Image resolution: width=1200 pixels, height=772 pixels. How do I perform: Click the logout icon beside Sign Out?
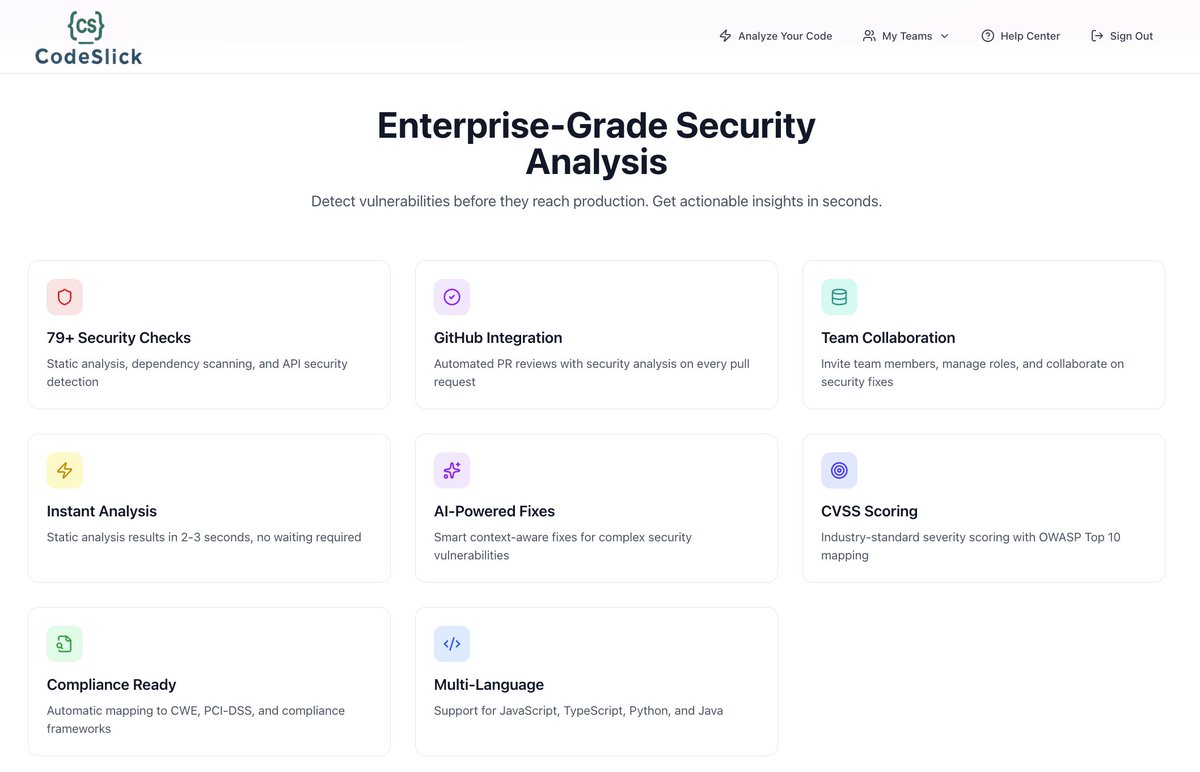pos(1094,35)
